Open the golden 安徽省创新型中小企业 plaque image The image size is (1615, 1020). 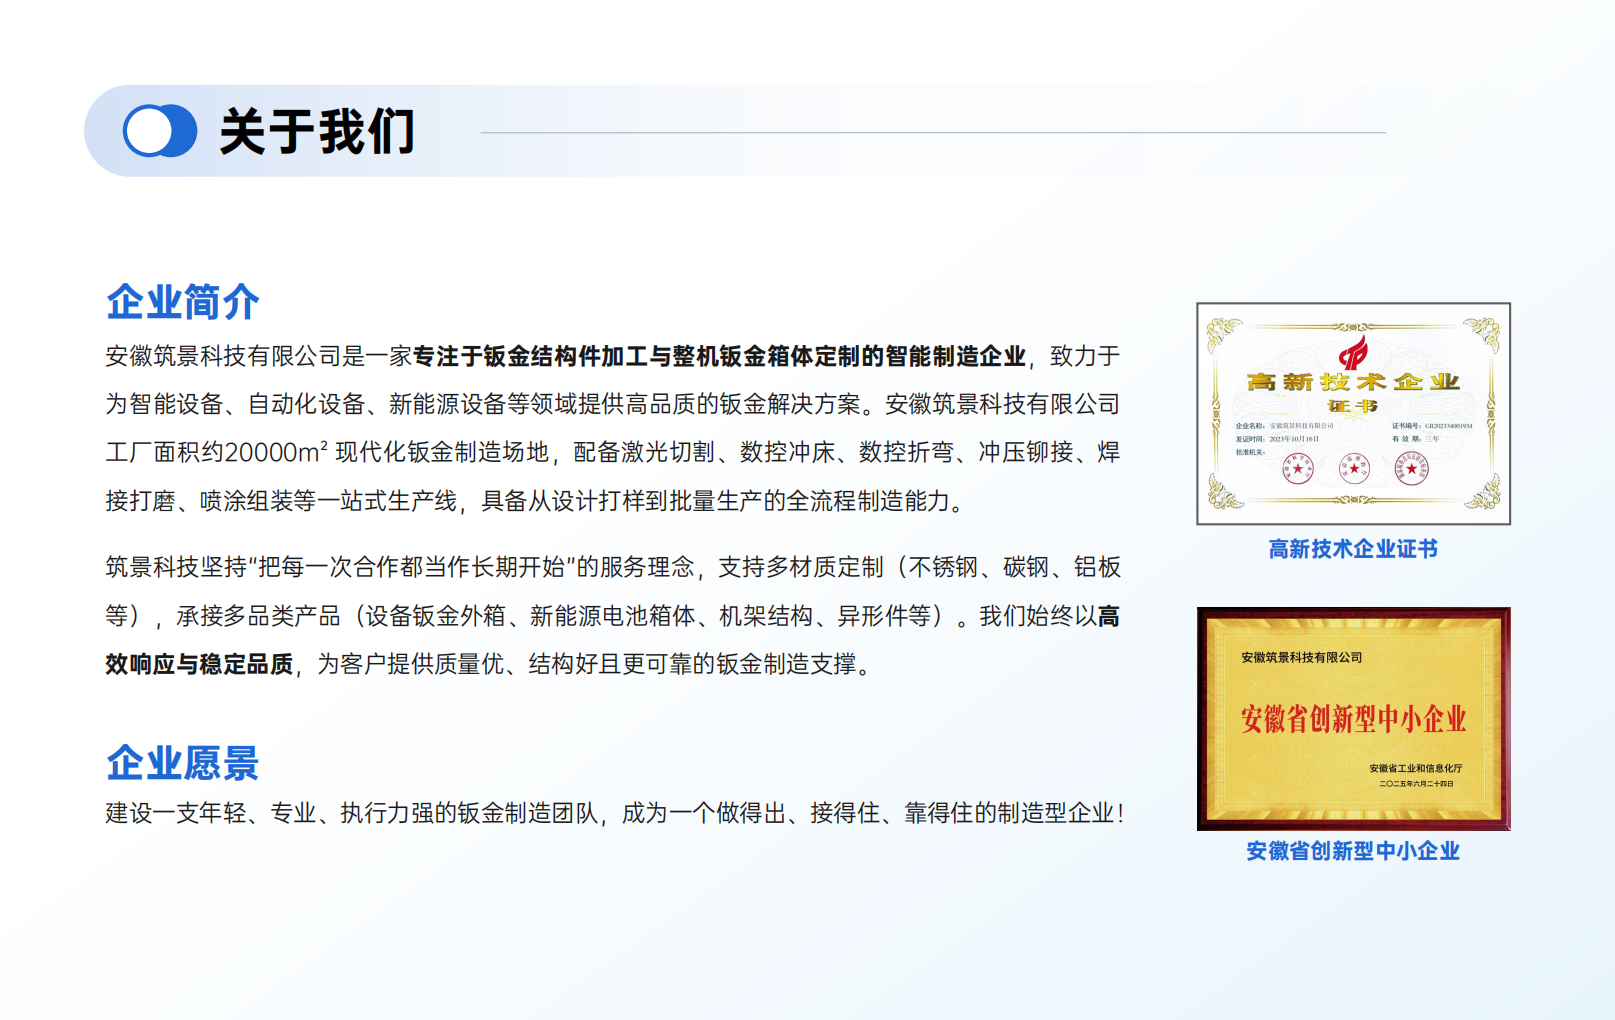1353,718
